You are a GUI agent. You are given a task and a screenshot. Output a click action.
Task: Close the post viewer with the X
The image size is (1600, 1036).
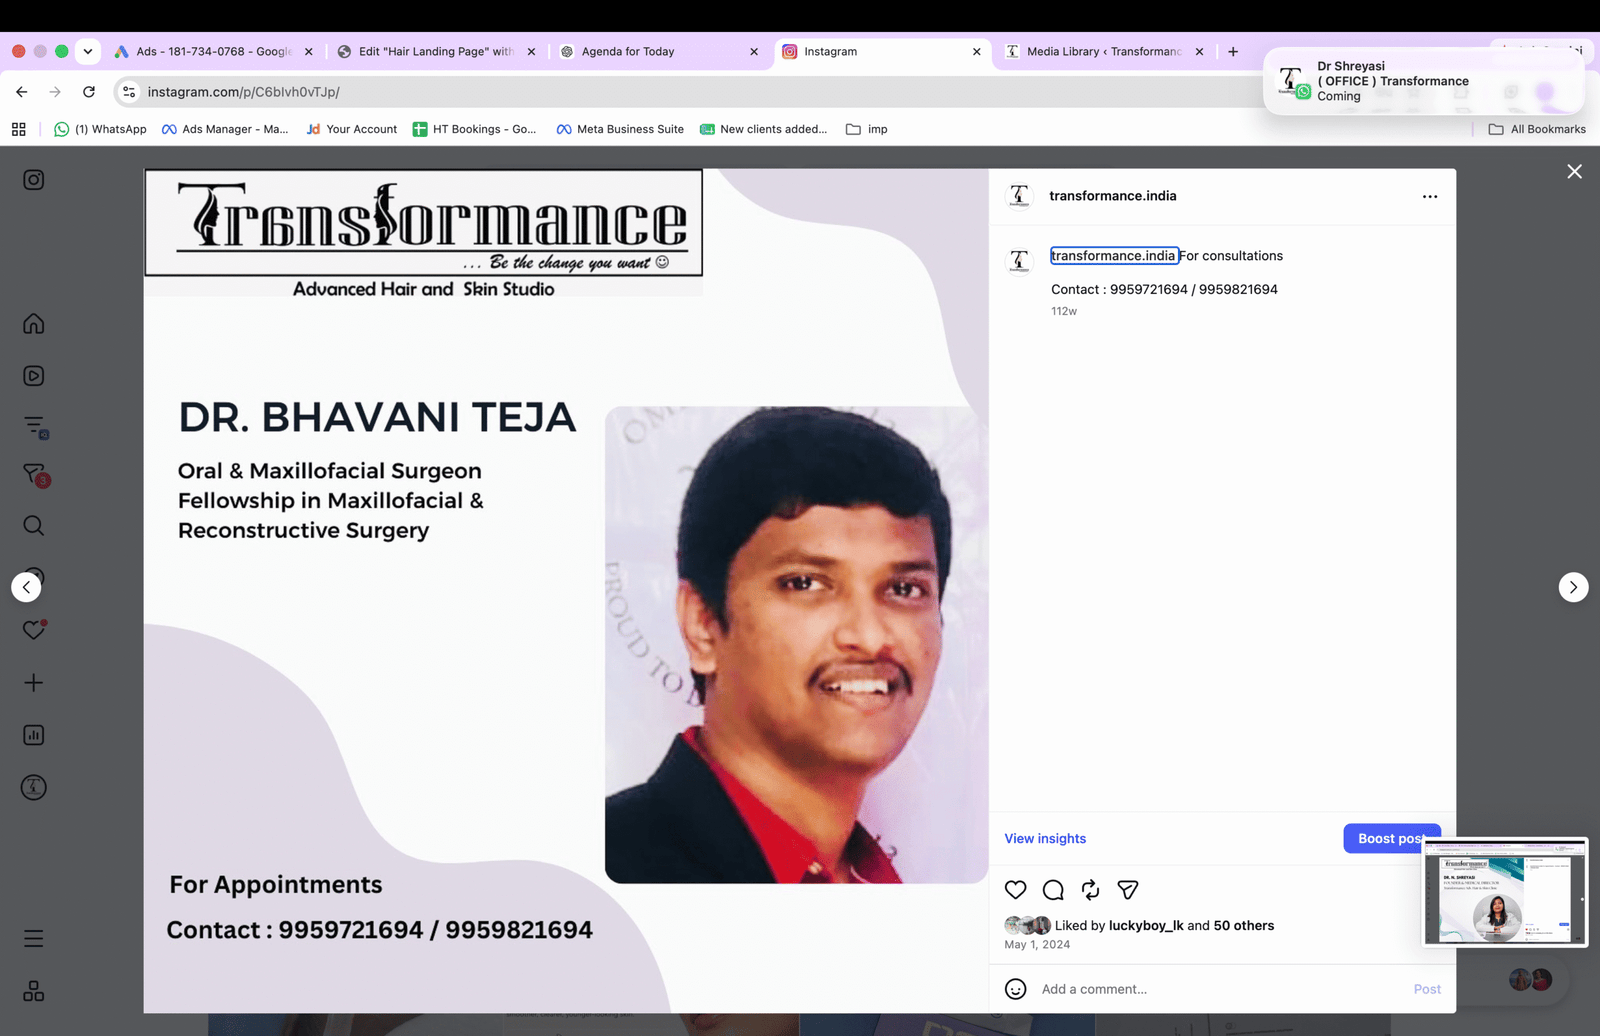[x=1574, y=172]
